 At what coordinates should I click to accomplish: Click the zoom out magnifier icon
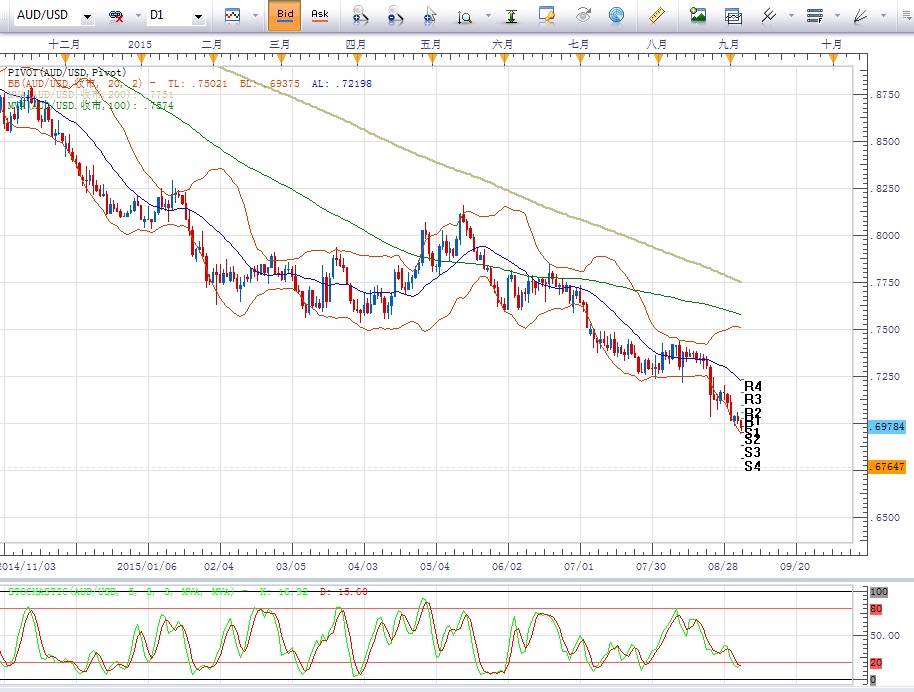click(x=395, y=16)
